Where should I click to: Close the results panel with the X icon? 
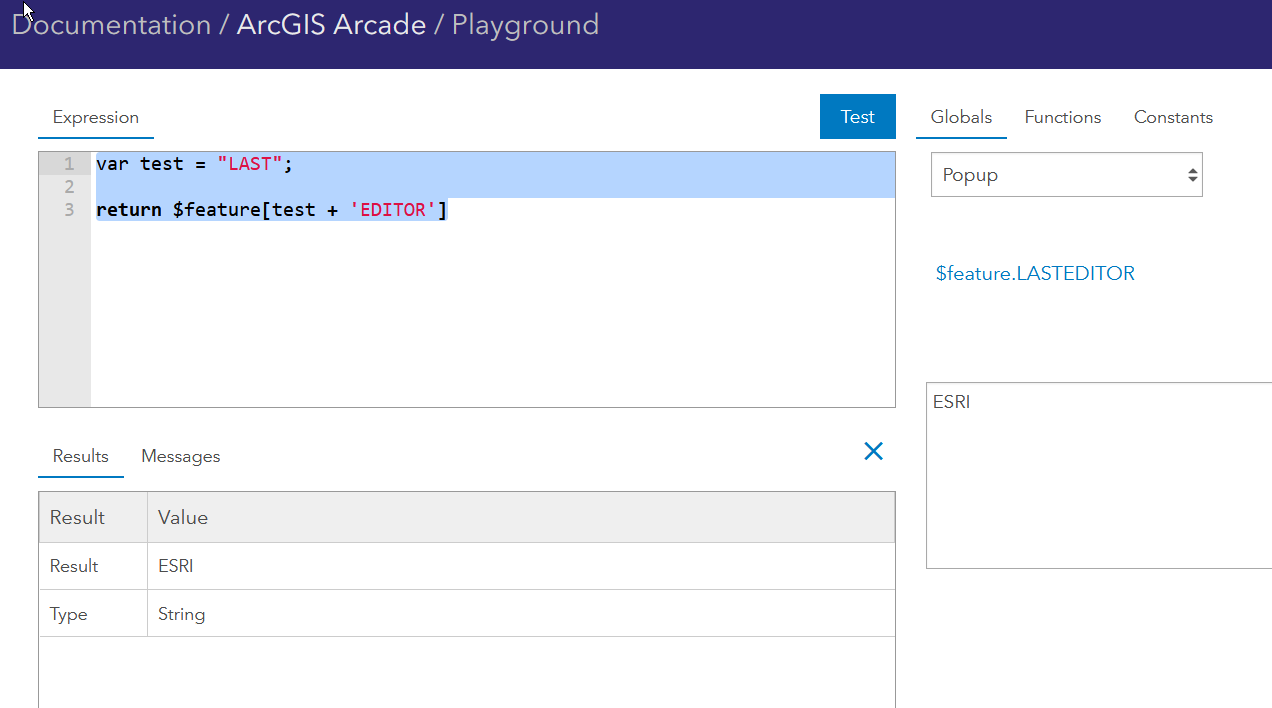[873, 452]
